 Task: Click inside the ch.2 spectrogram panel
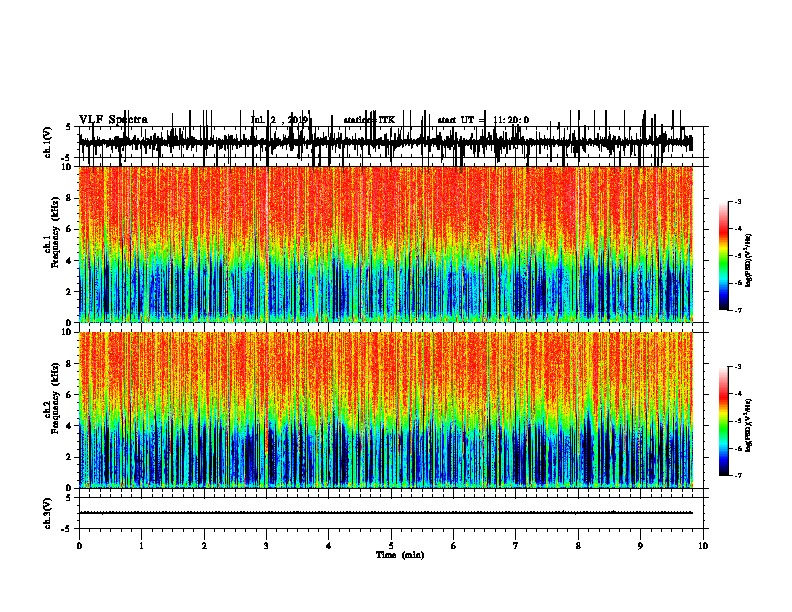click(385, 410)
